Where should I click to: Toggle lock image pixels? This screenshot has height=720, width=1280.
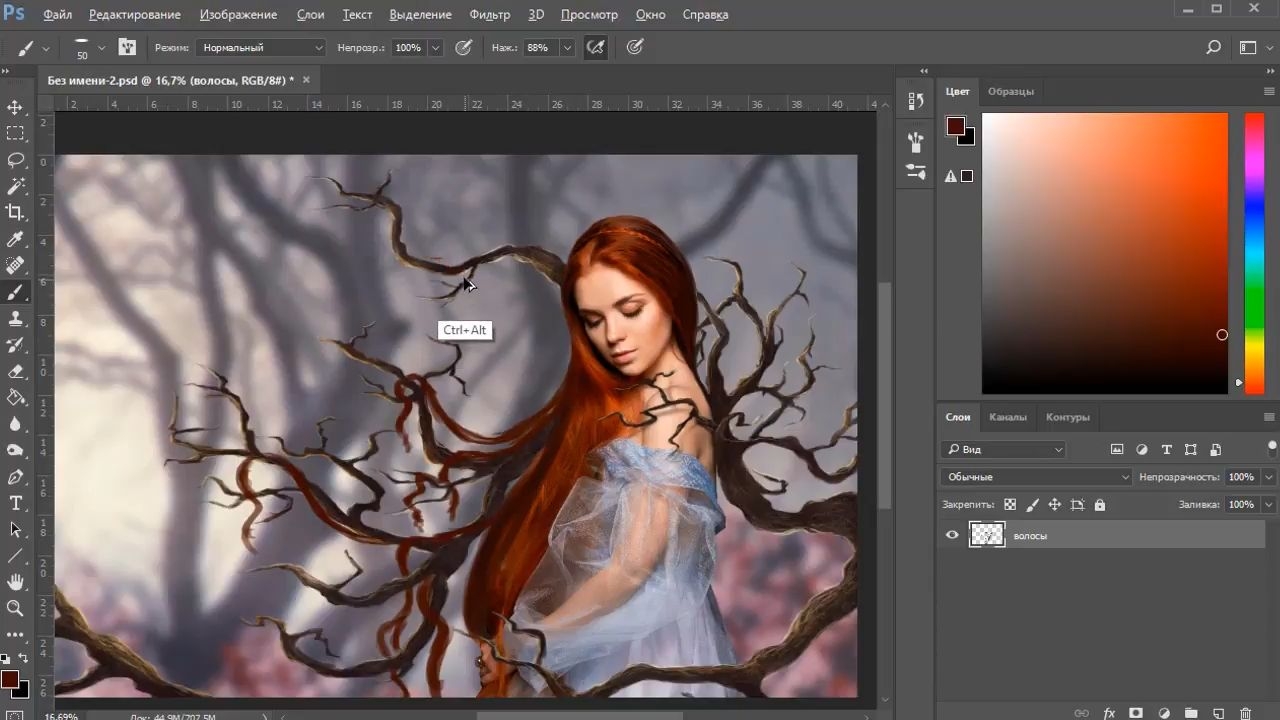coord(1032,505)
